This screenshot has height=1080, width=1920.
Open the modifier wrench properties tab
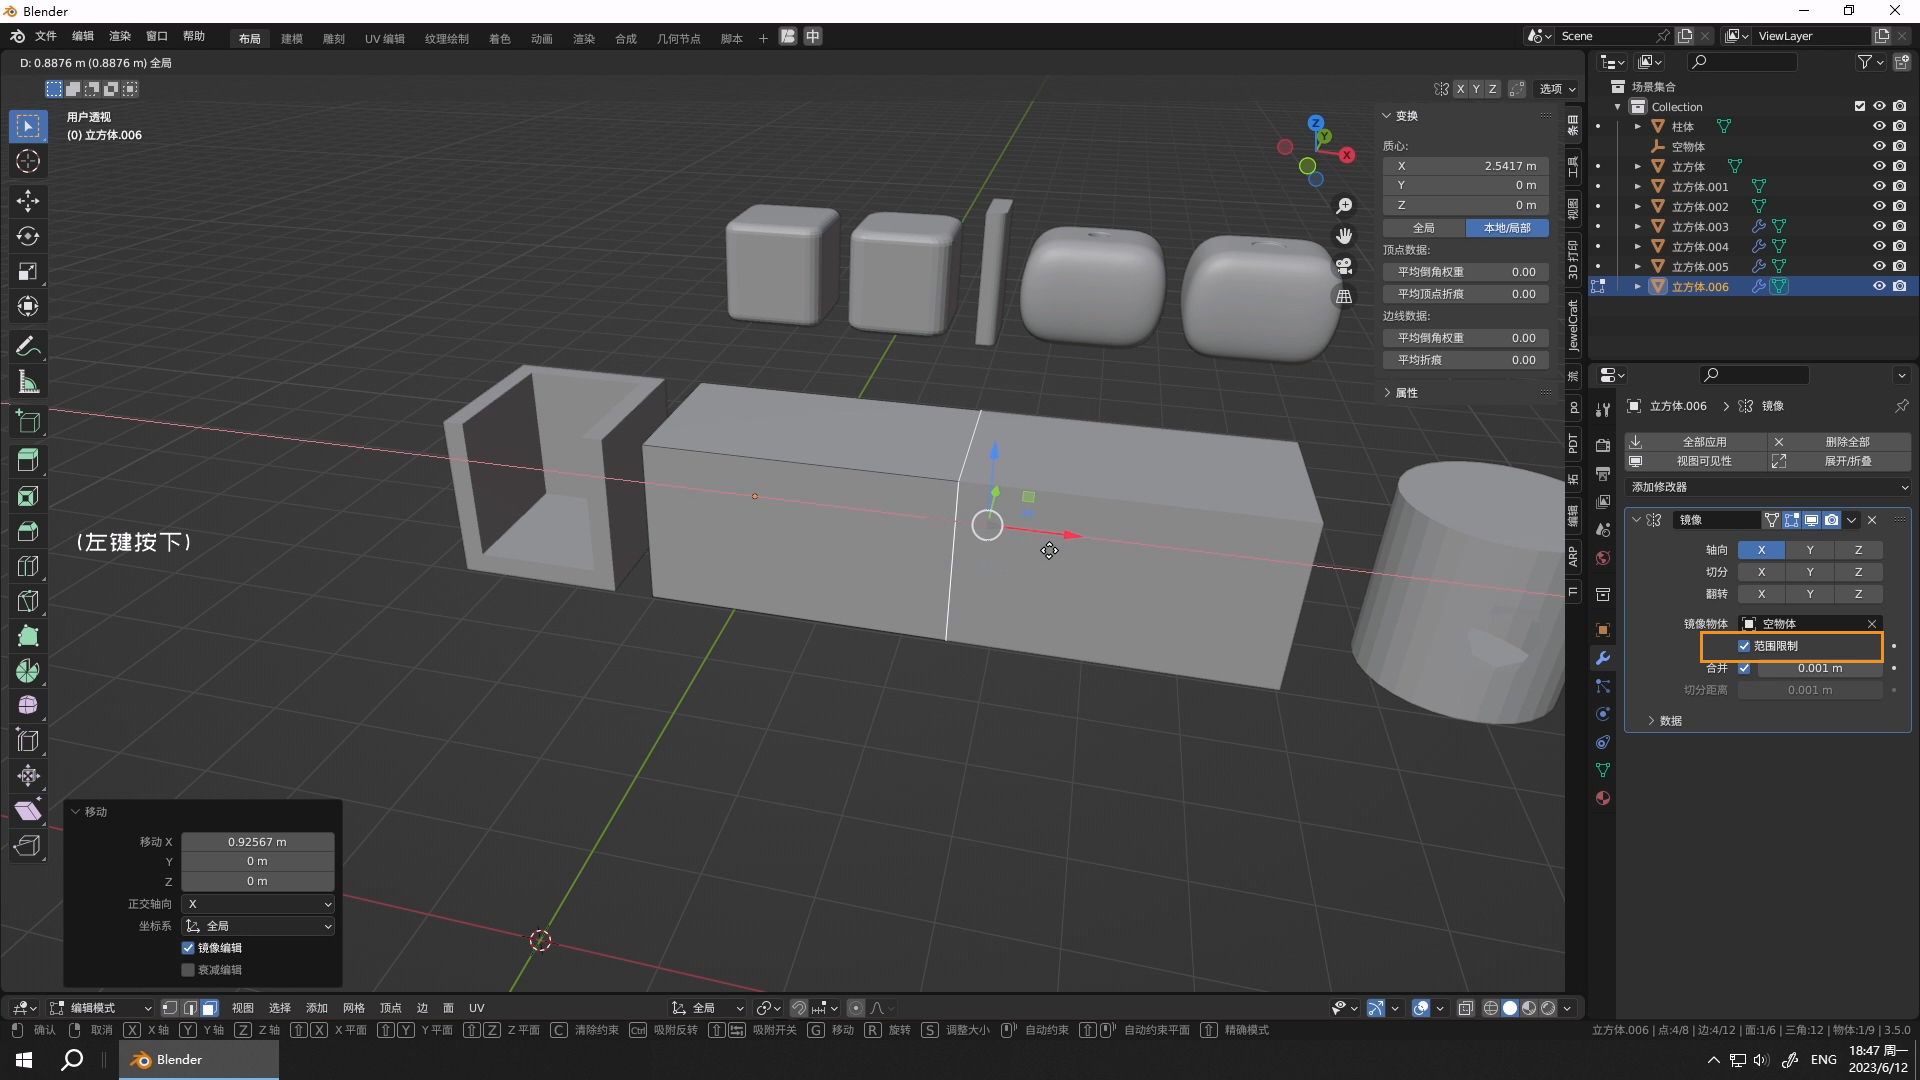pyautogui.click(x=1603, y=658)
